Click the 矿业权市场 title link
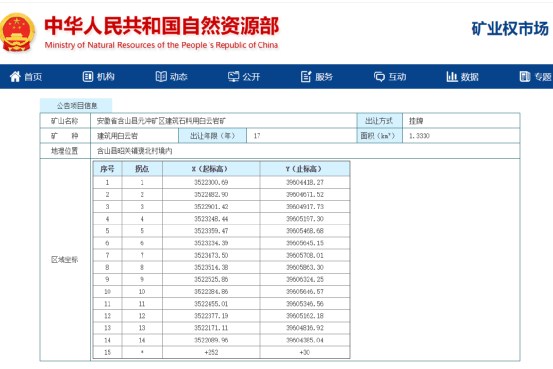 (x=510, y=29)
